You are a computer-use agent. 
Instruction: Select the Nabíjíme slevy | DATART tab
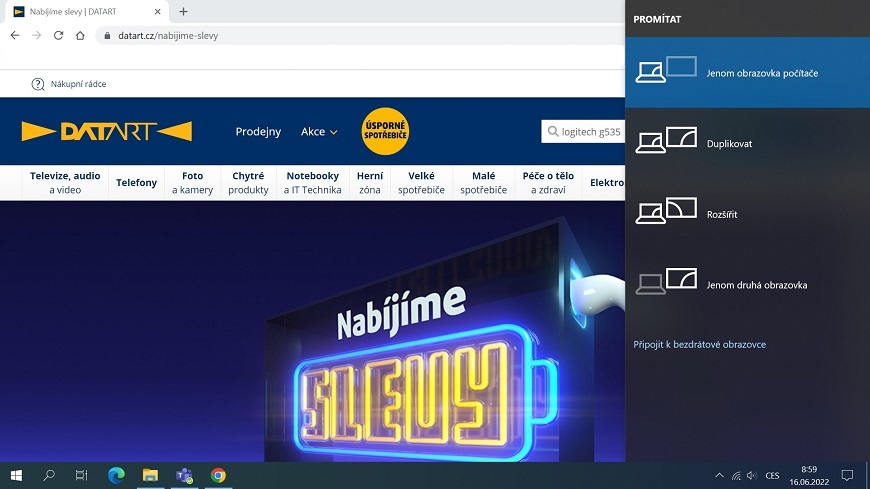click(x=87, y=11)
